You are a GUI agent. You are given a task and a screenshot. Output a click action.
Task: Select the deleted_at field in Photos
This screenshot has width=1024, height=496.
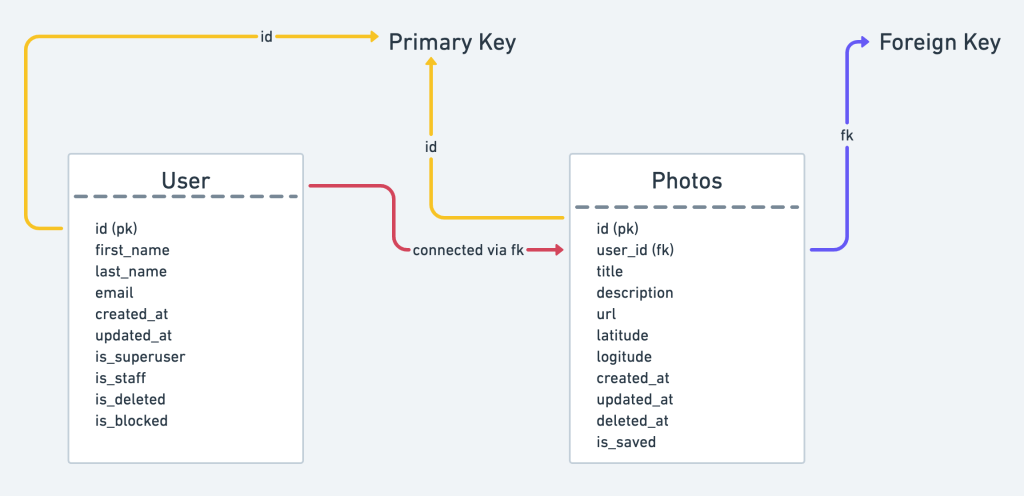[x=632, y=421]
